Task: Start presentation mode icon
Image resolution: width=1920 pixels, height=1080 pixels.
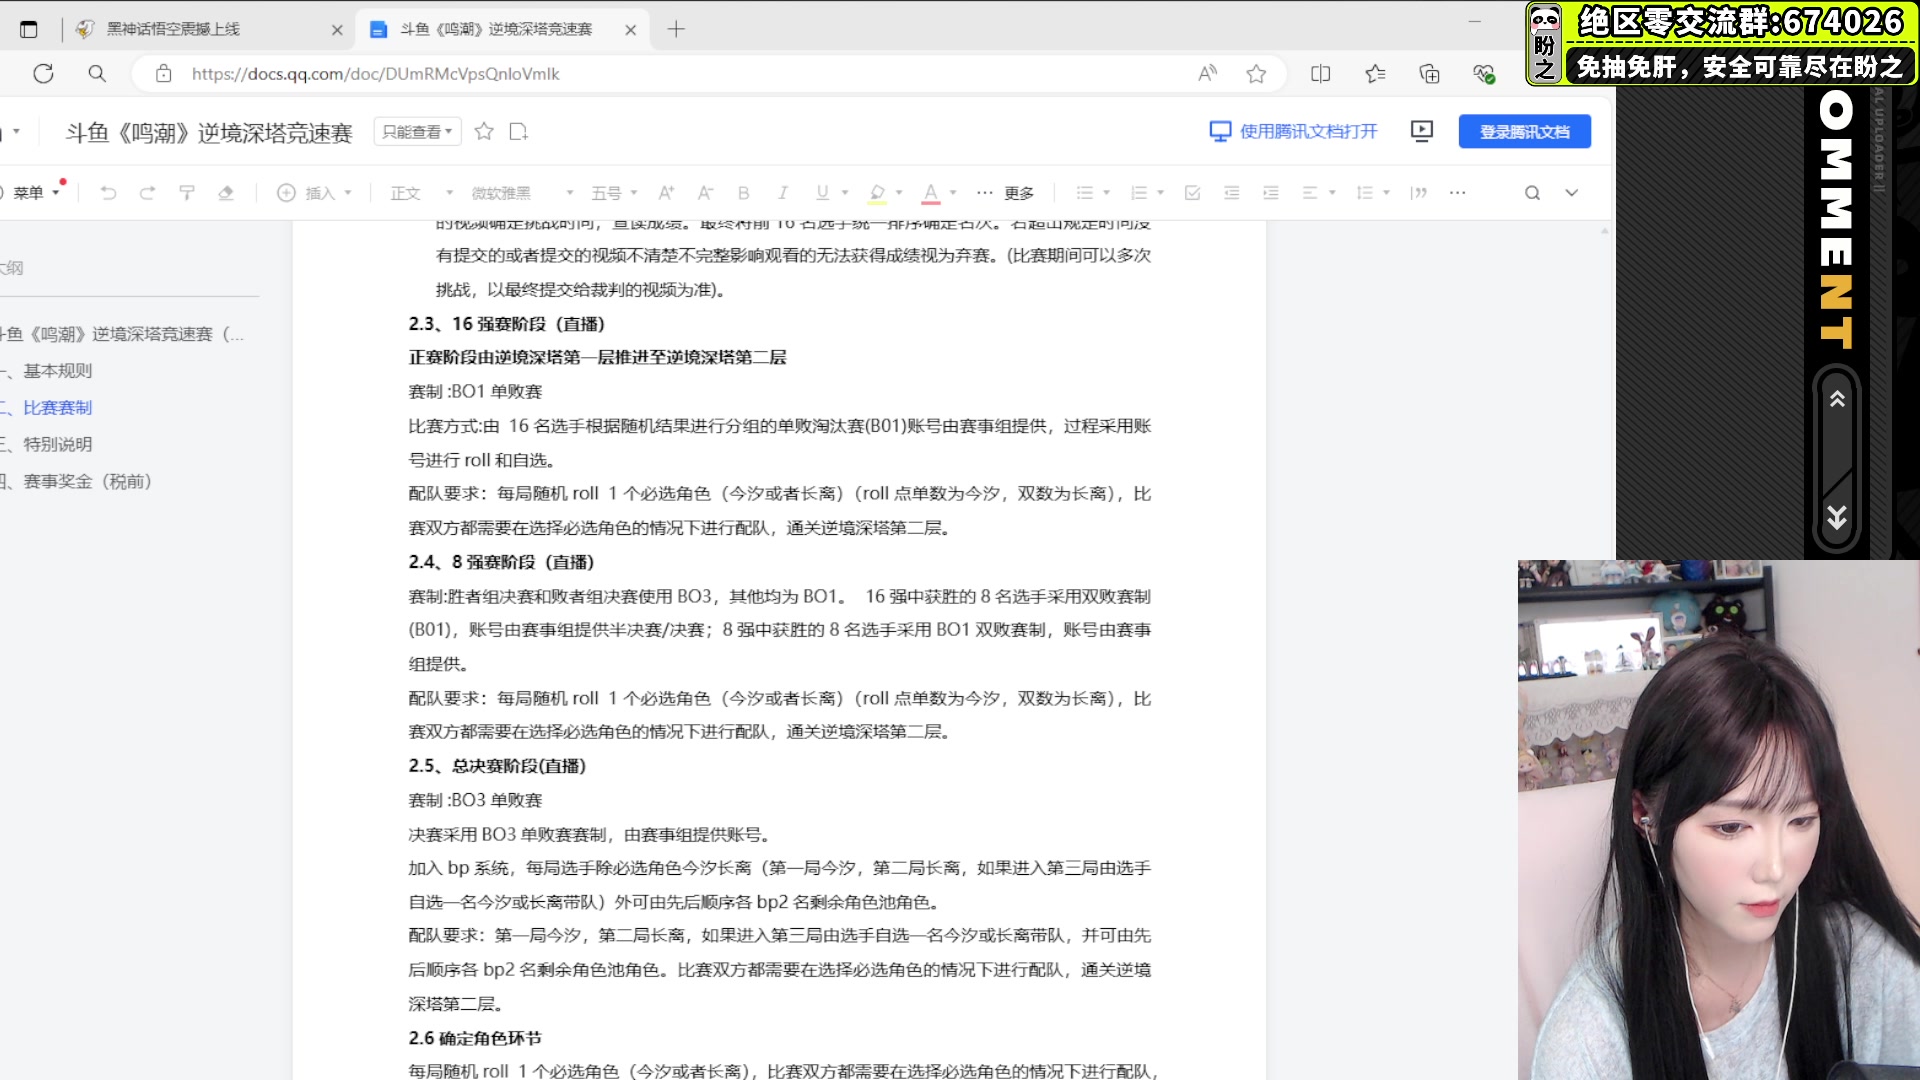Action: (x=1421, y=131)
